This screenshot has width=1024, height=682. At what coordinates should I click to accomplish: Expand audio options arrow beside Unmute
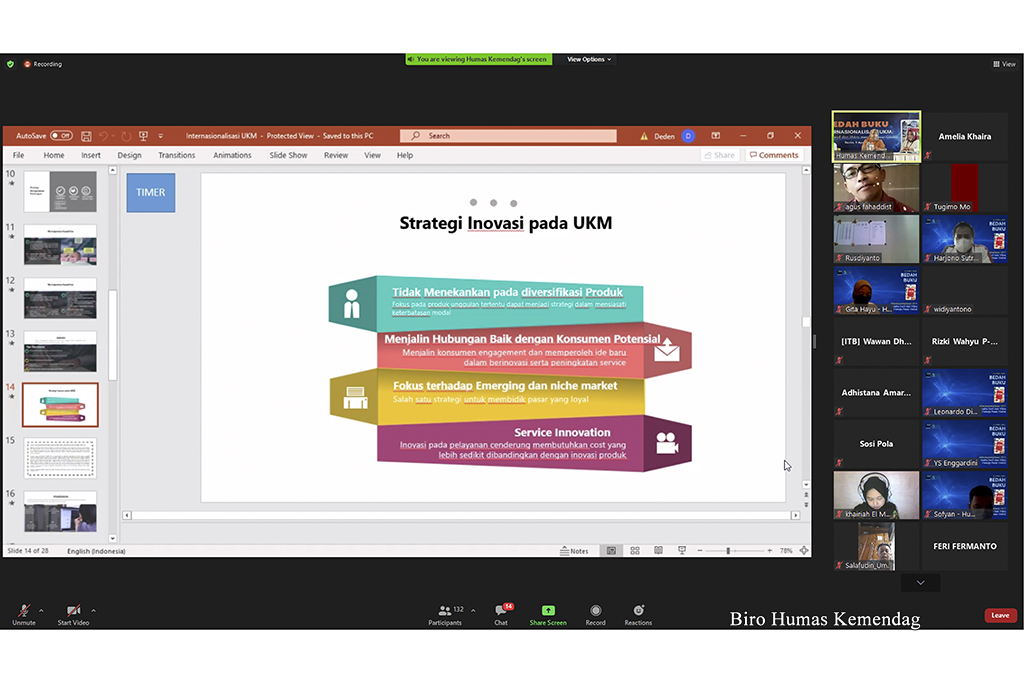pyautogui.click(x=41, y=611)
